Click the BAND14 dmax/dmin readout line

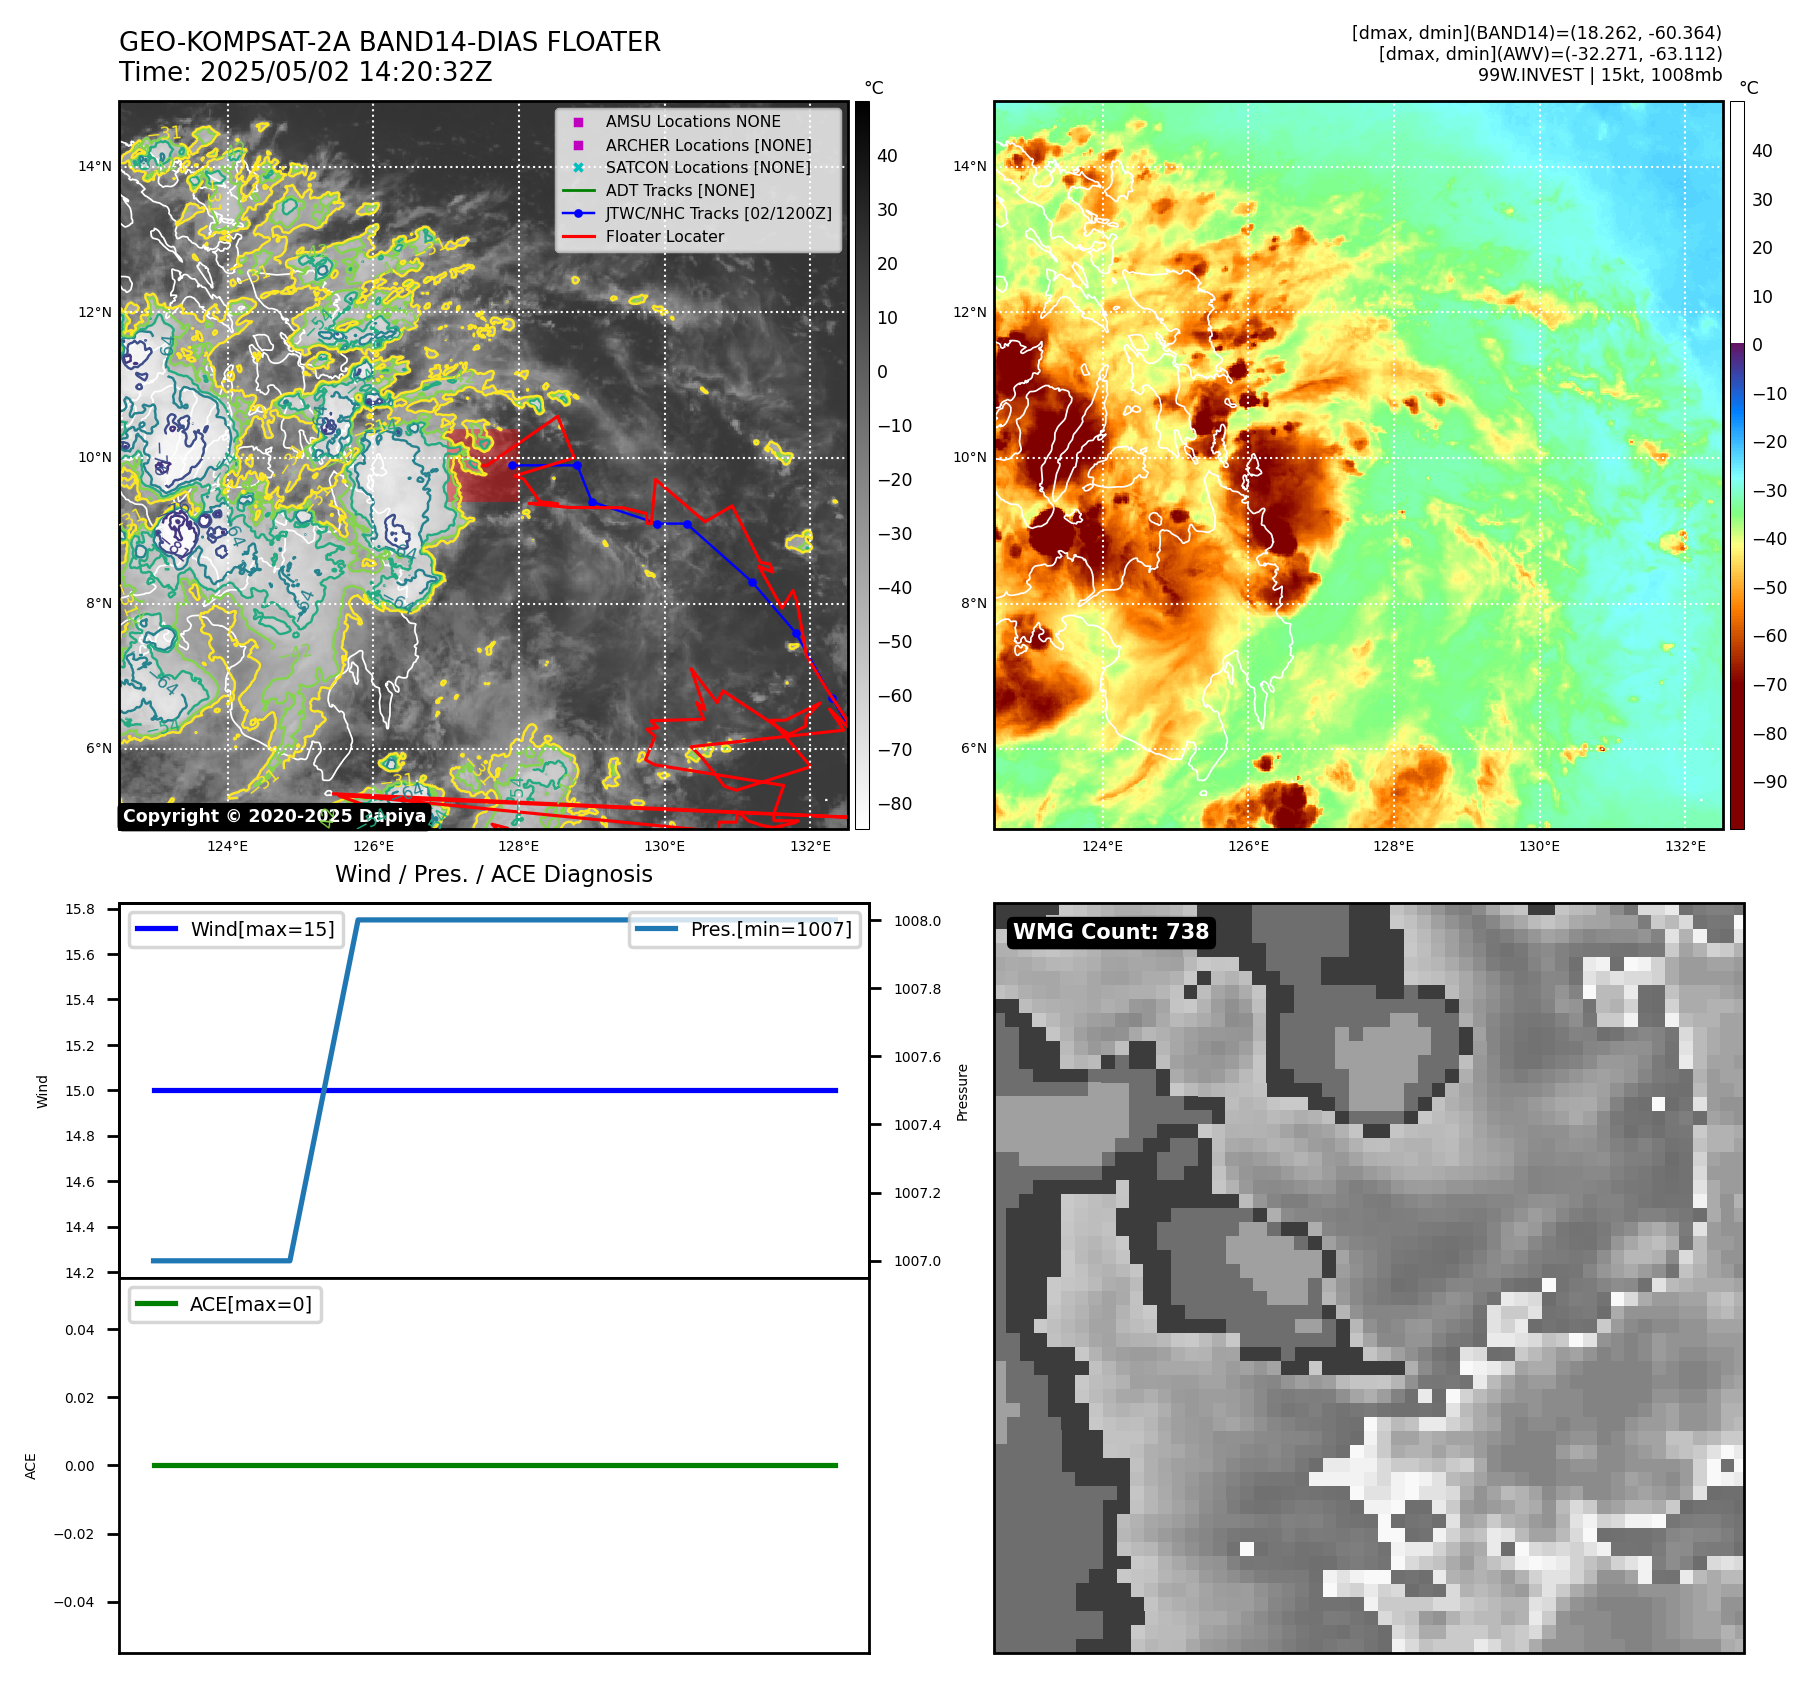coord(1537,33)
